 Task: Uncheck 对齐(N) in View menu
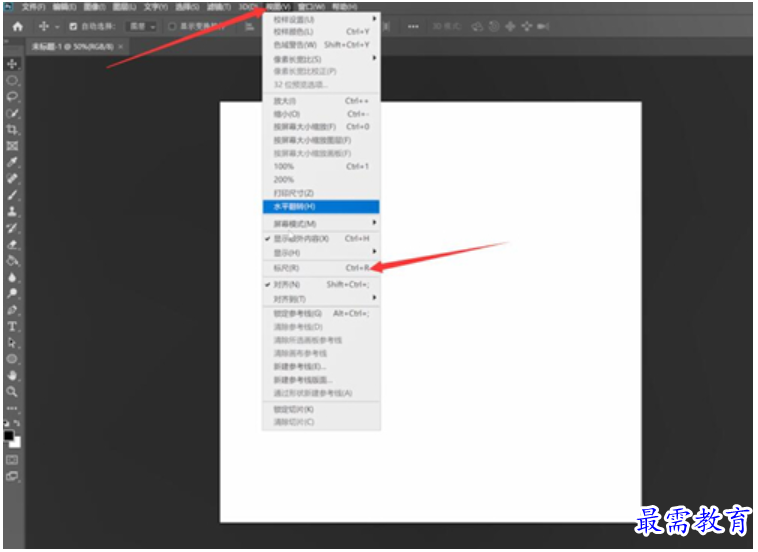tap(321, 284)
